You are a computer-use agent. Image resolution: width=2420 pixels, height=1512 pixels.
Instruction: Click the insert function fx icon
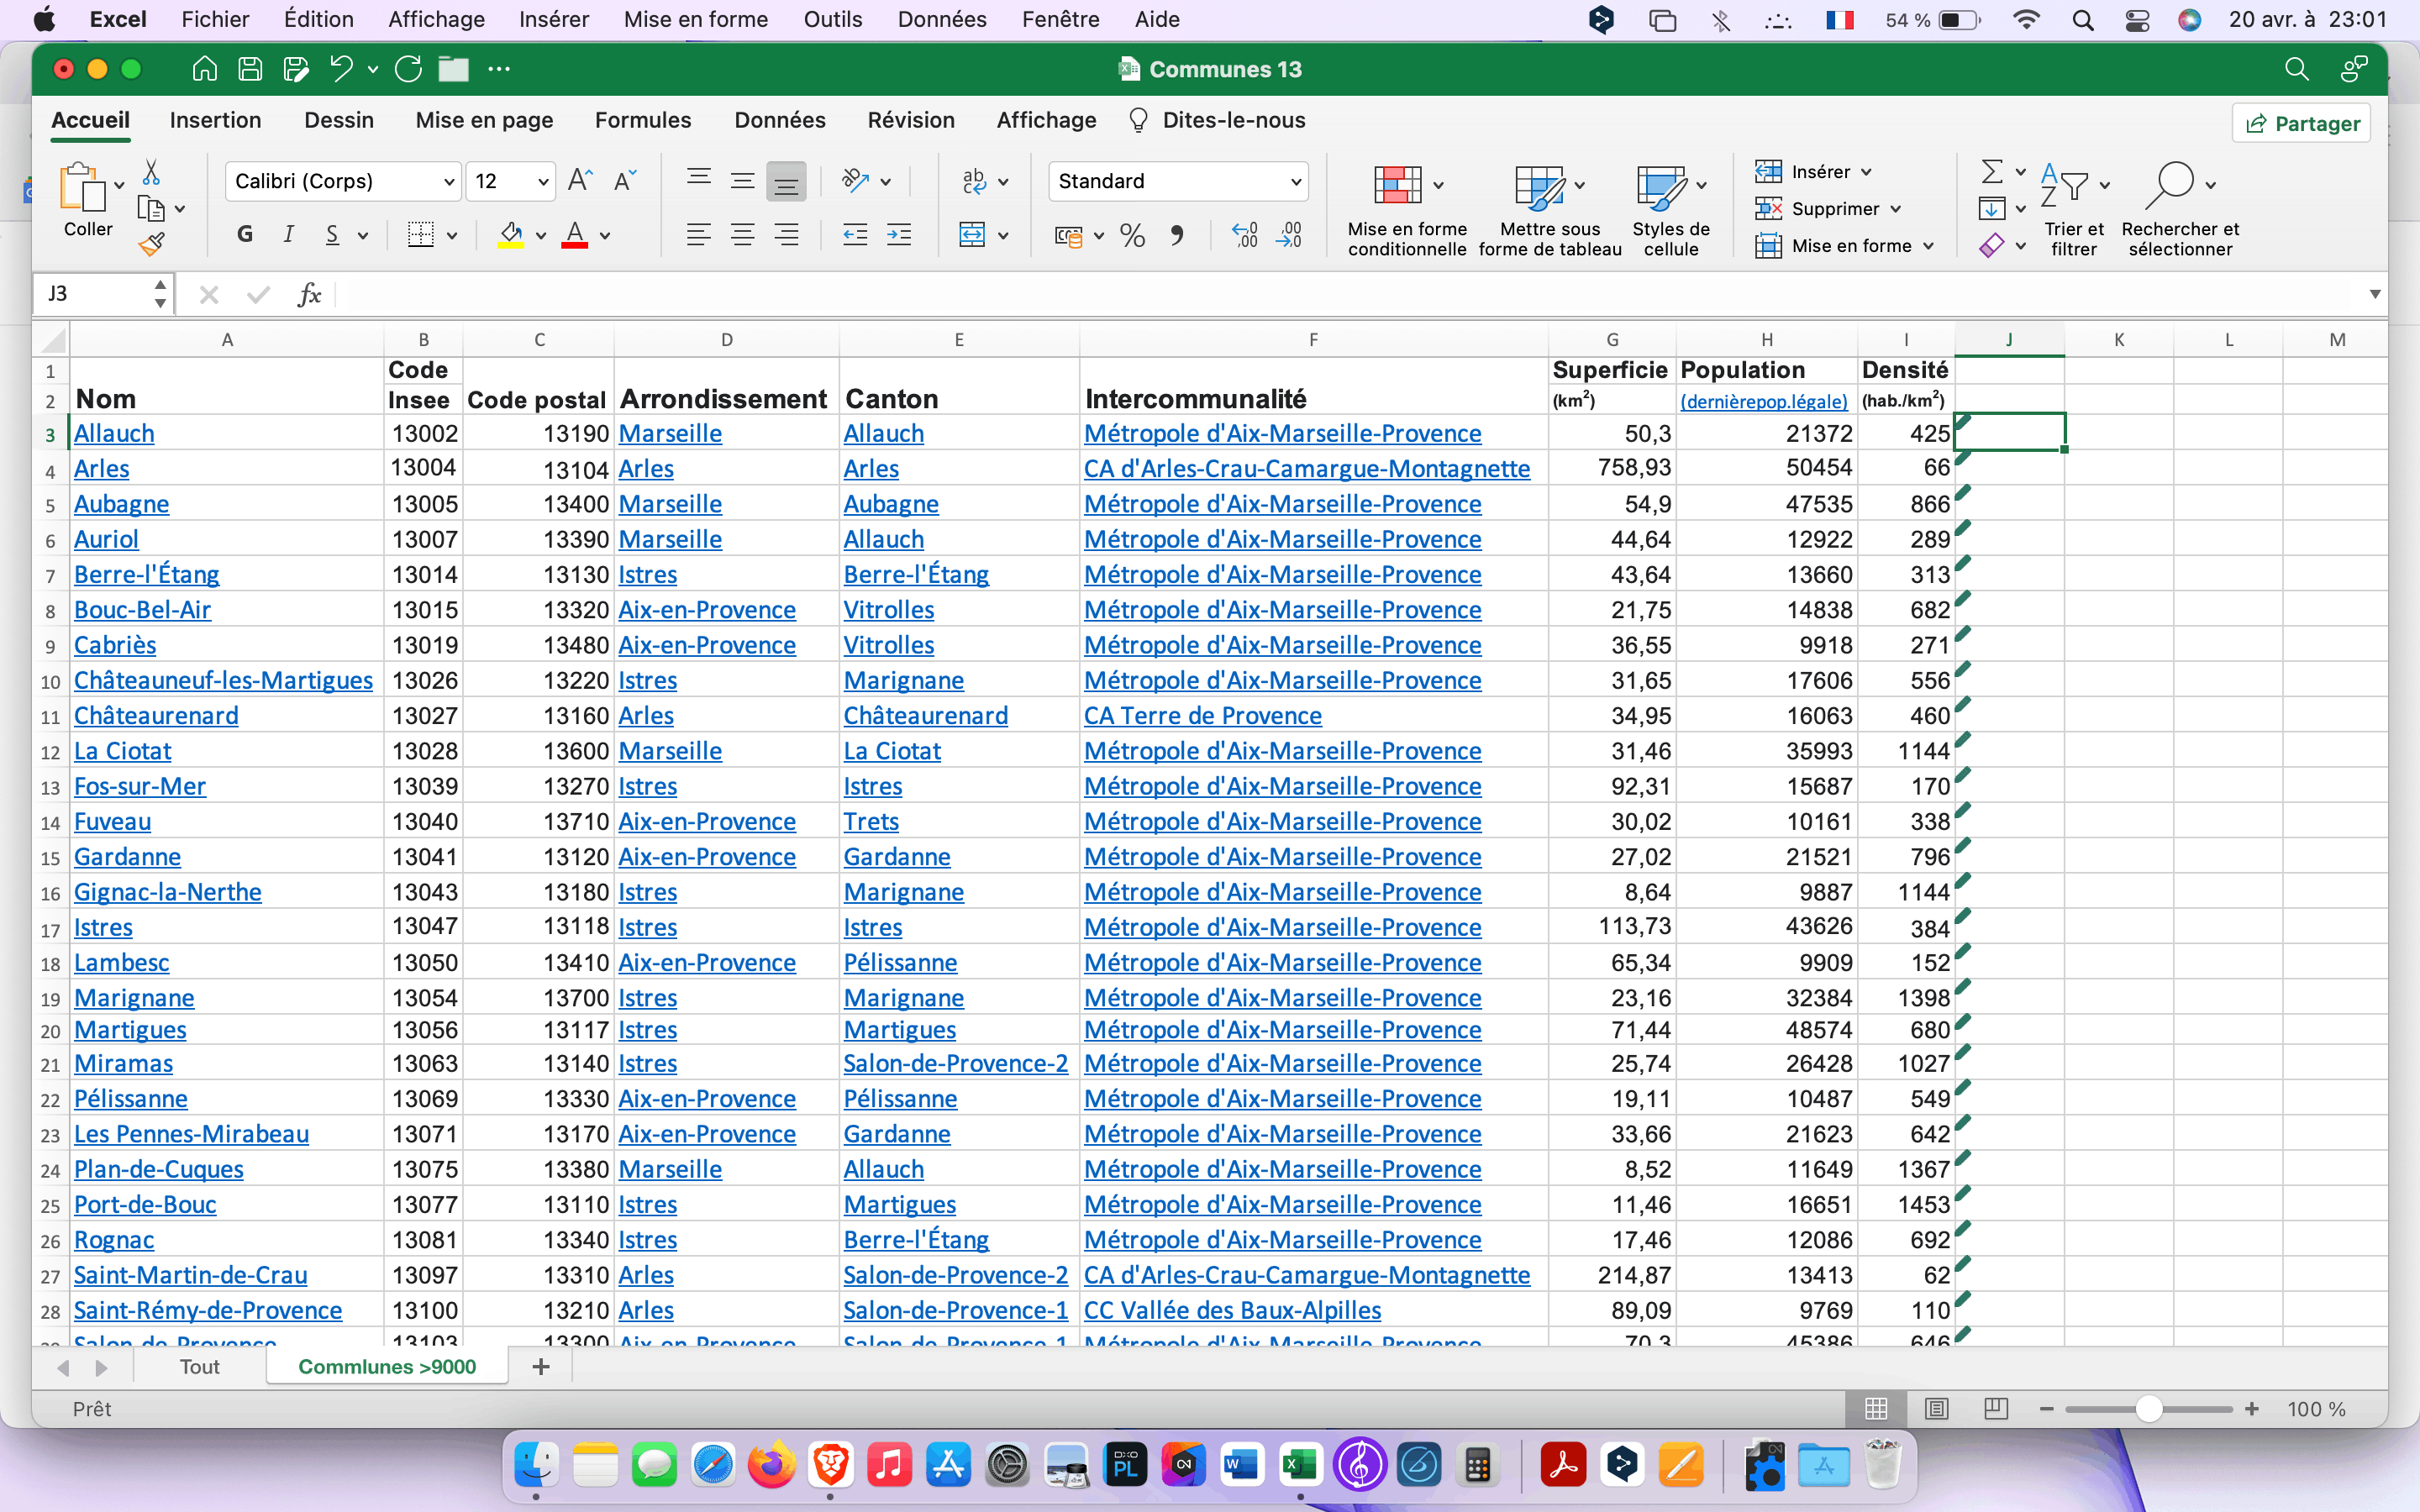coord(309,294)
